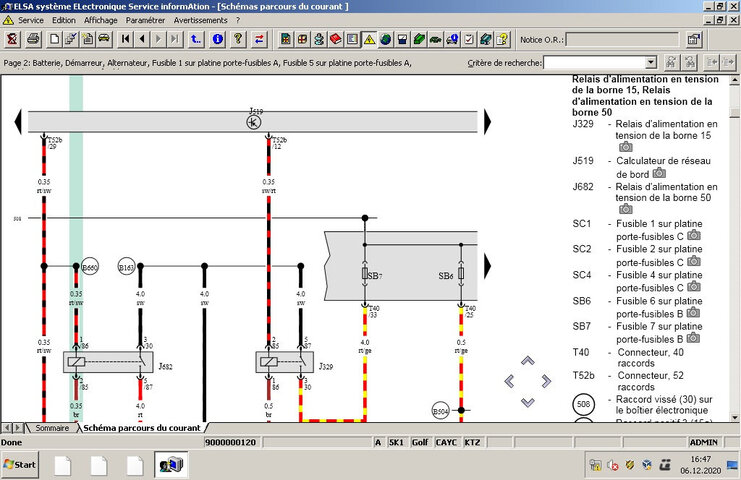Go to next page arrow
The image size is (741, 480).
pyautogui.click(x=158, y=39)
